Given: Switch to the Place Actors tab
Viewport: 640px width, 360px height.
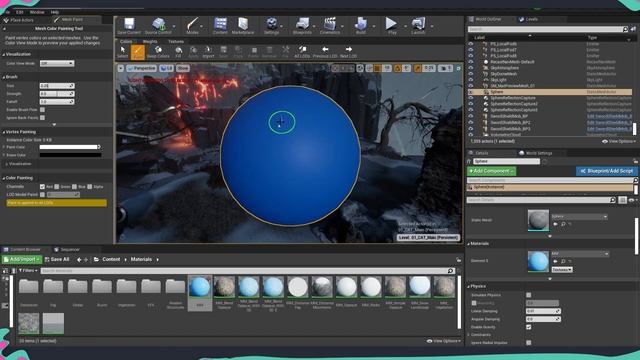Looking at the screenshot, I should (19, 20).
